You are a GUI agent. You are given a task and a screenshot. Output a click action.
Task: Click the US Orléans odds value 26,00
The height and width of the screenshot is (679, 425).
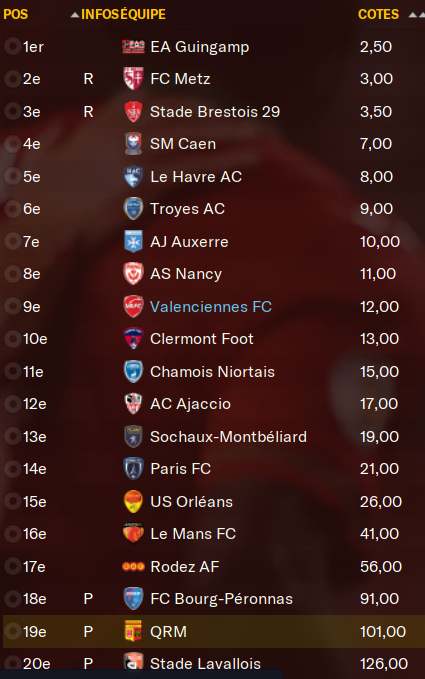point(381,501)
